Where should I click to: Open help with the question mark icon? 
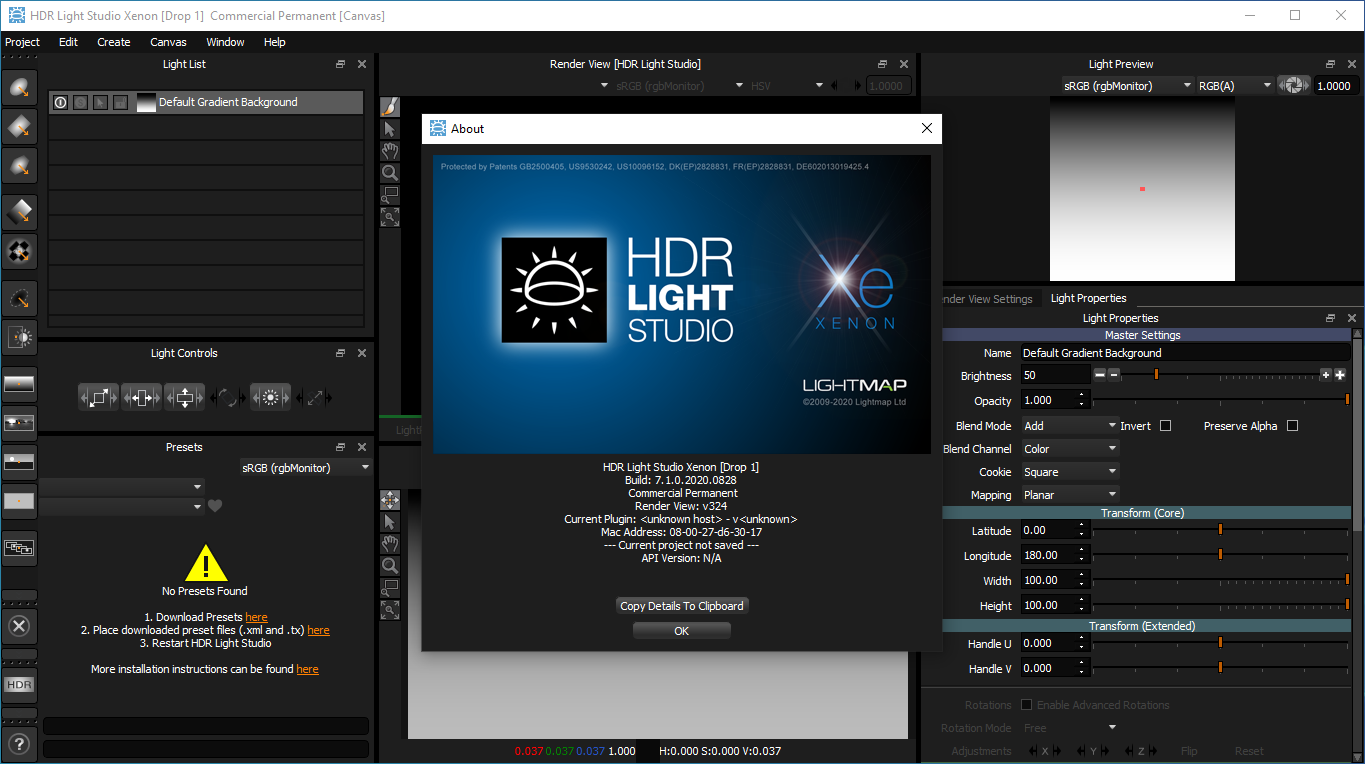20,745
